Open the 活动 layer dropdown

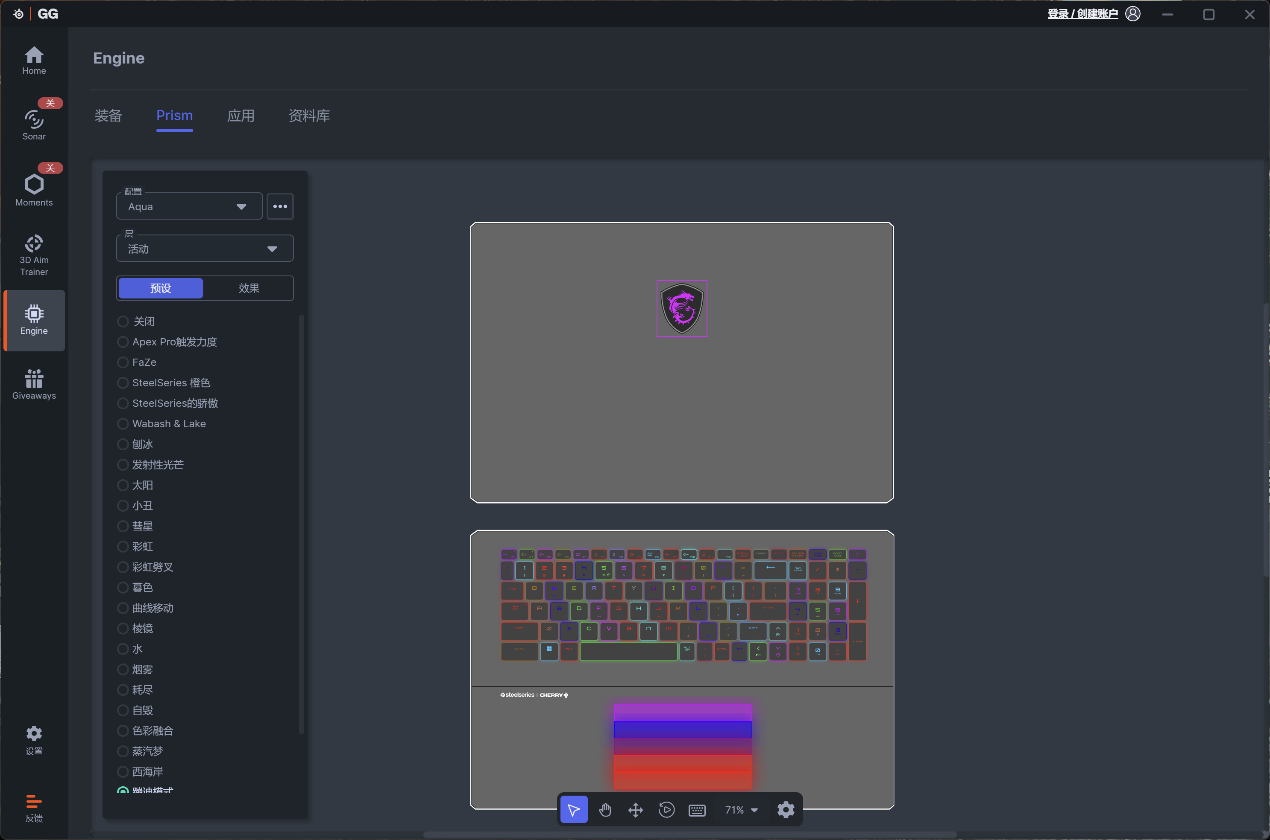tap(204, 249)
